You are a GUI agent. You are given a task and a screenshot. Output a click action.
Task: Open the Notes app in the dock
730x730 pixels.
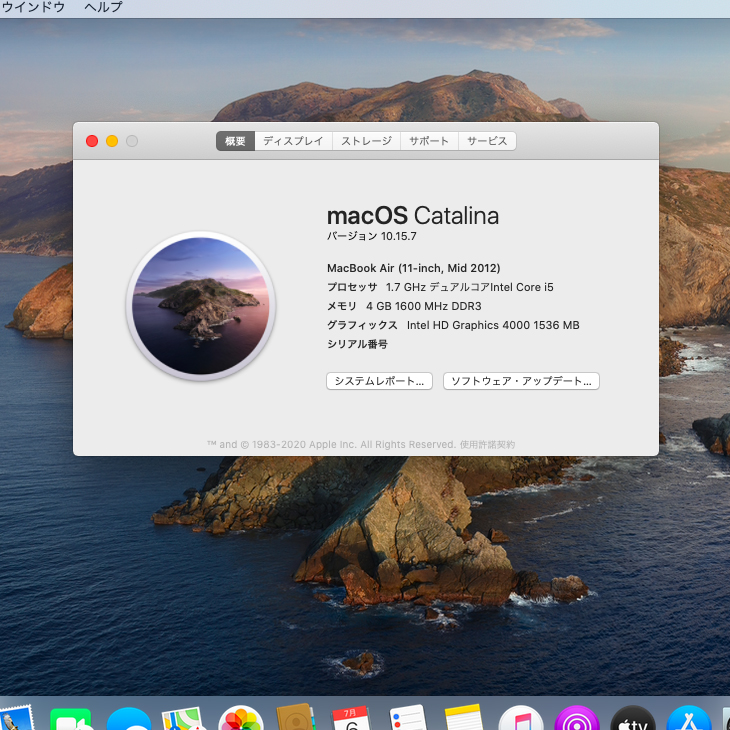point(464,720)
